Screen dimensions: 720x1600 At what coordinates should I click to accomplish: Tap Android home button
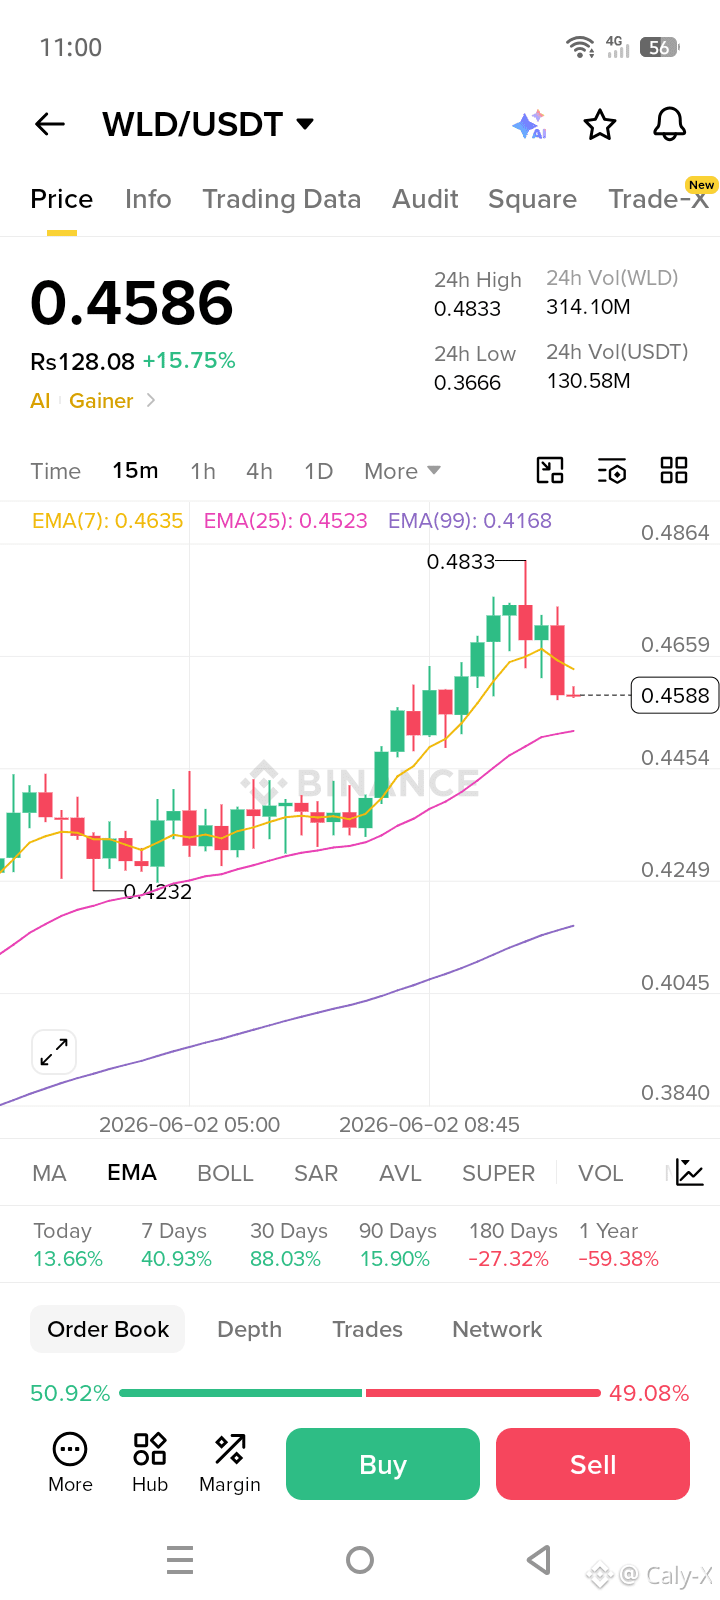[360, 1560]
